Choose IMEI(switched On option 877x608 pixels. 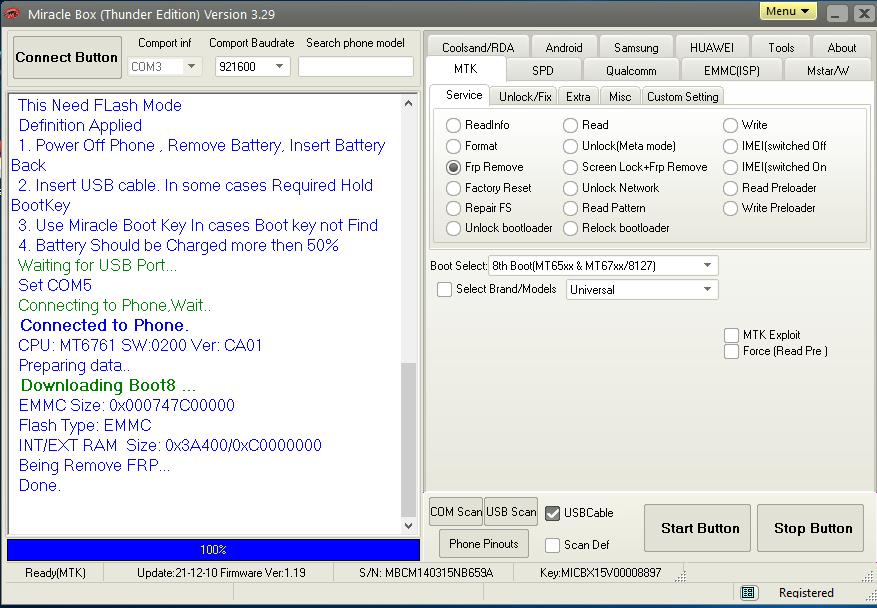(730, 167)
